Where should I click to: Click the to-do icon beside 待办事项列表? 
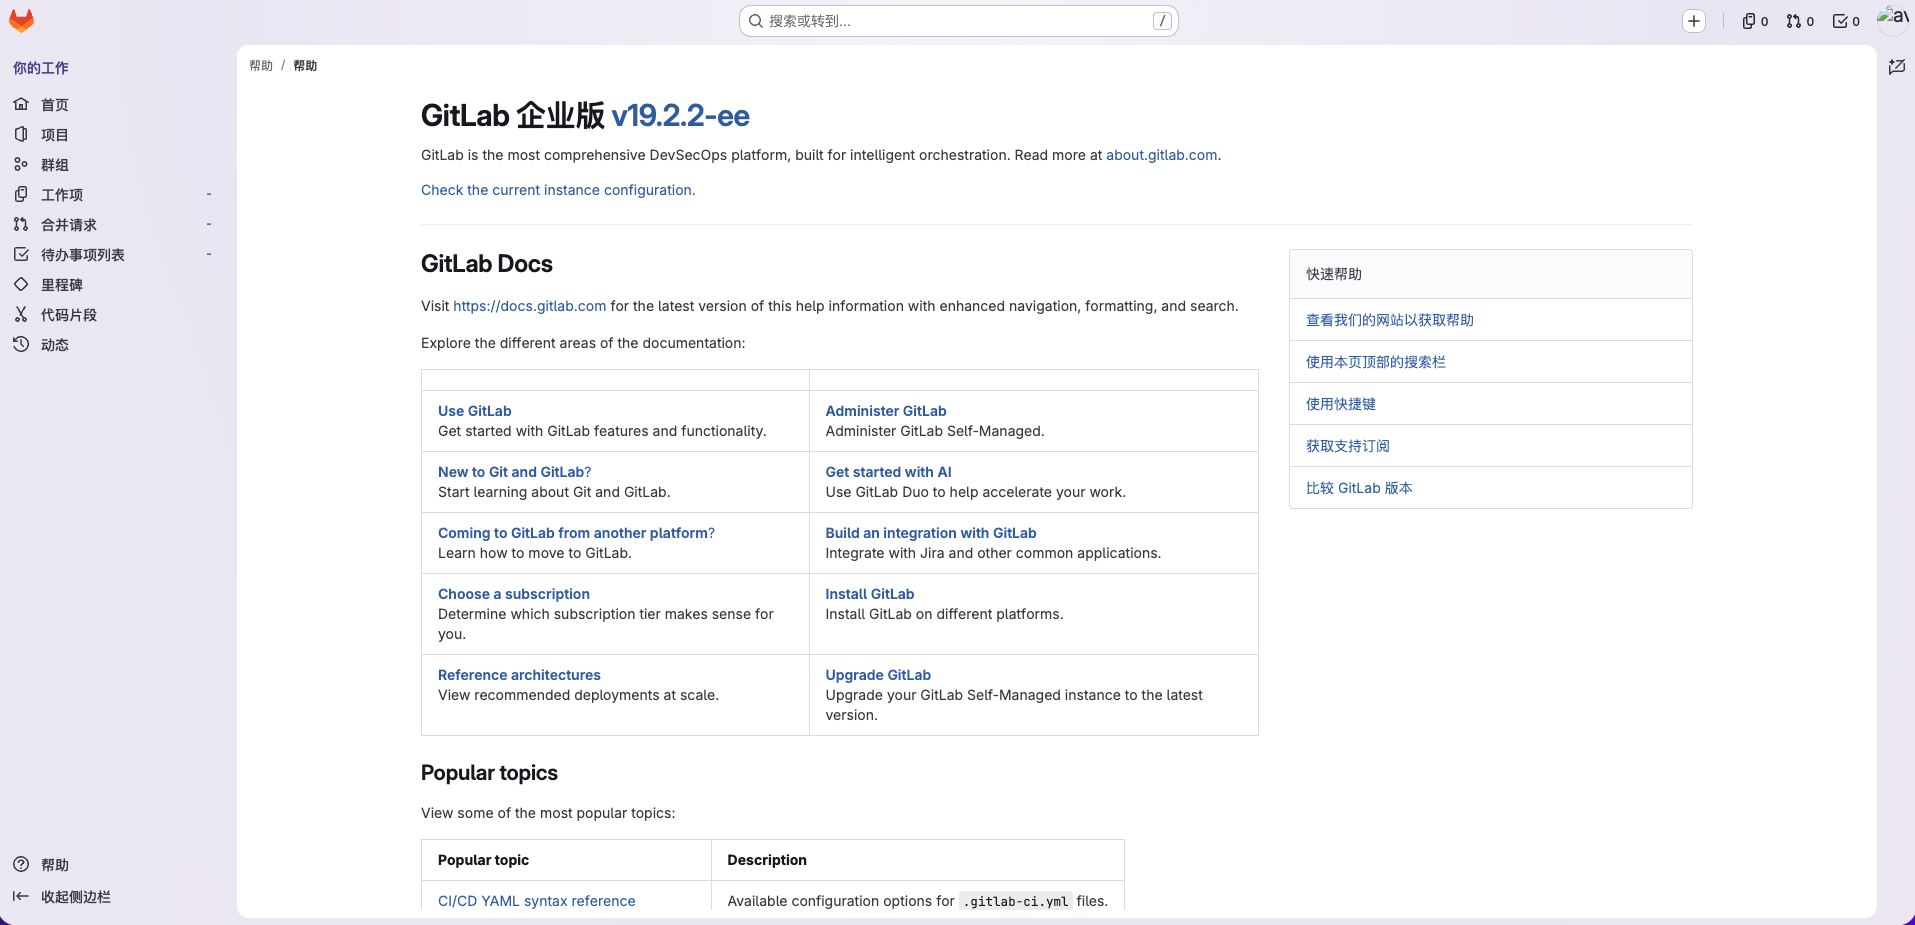[21, 254]
